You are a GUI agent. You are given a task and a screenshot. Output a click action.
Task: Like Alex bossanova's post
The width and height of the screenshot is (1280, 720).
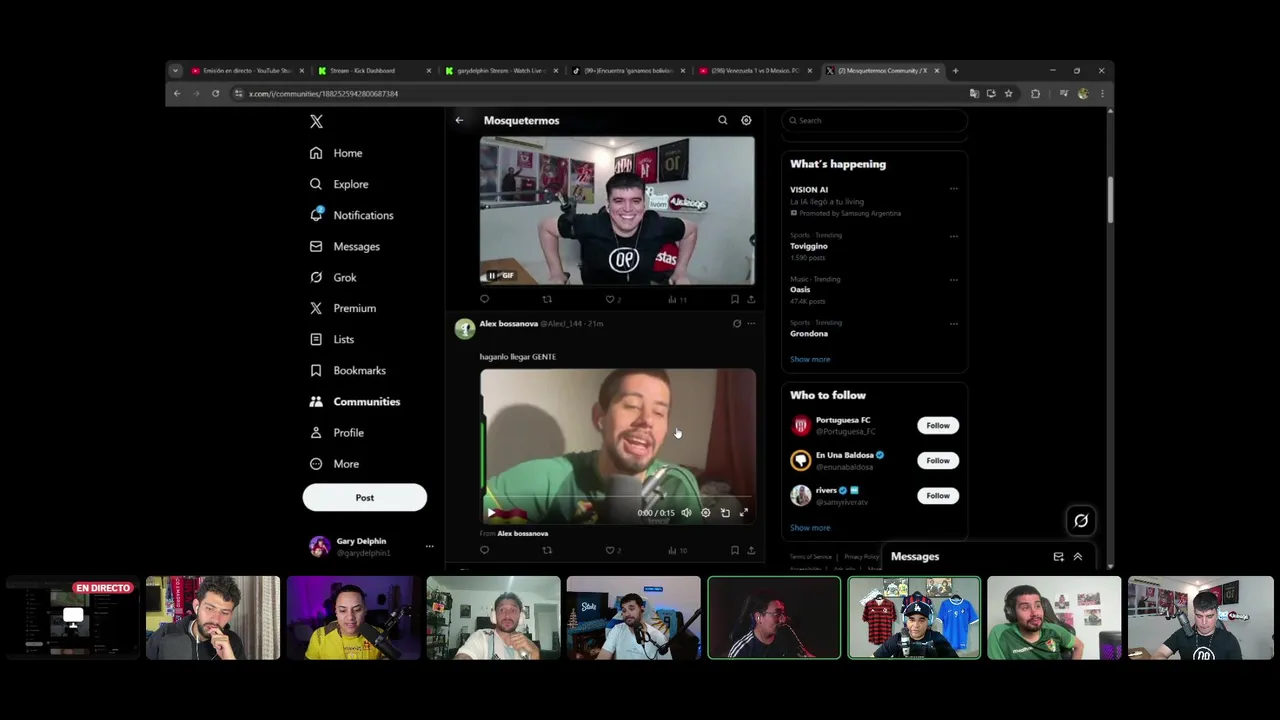tap(612, 550)
